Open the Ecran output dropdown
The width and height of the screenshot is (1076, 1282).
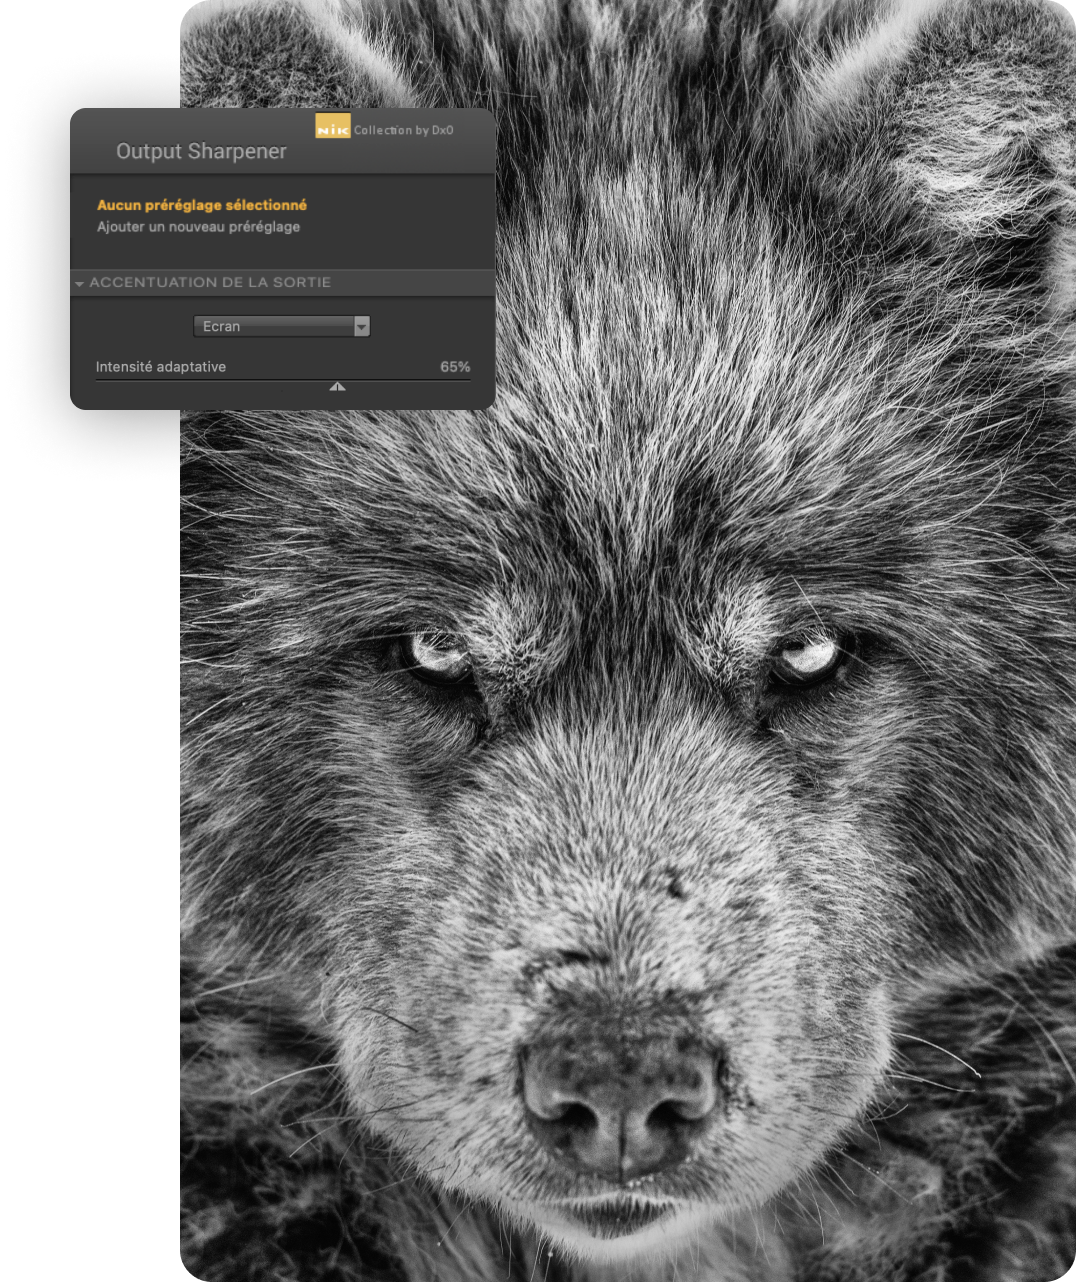(x=281, y=326)
